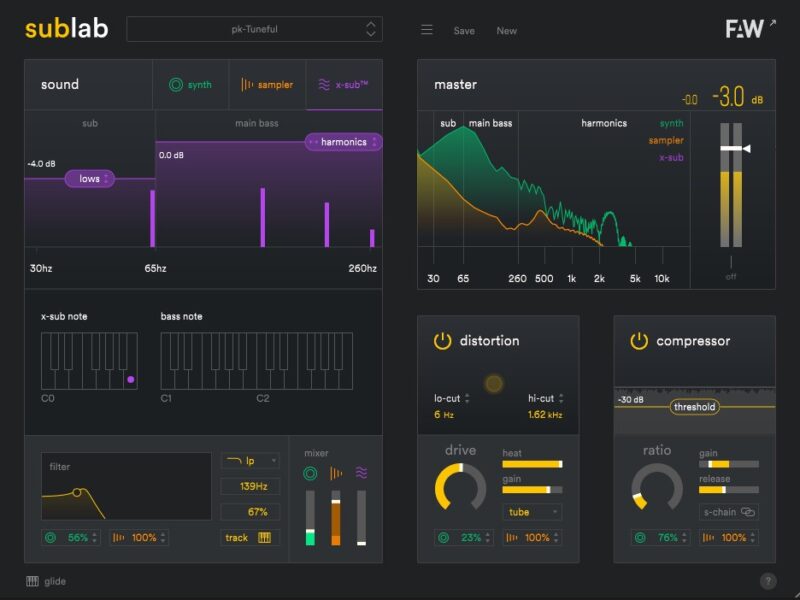Screen dimensions: 800x600
Task: Click the New button
Action: (x=507, y=31)
